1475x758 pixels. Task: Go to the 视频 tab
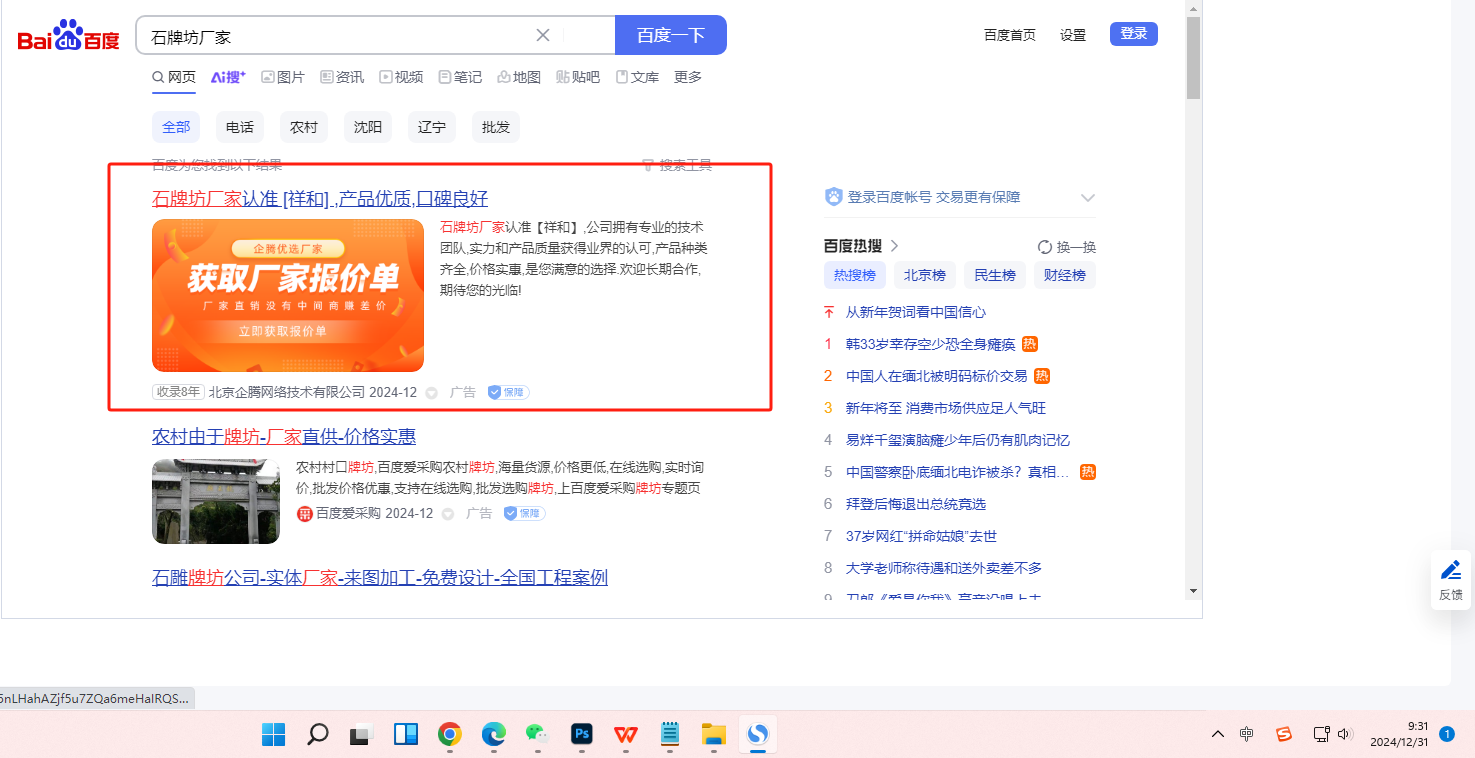(401, 77)
